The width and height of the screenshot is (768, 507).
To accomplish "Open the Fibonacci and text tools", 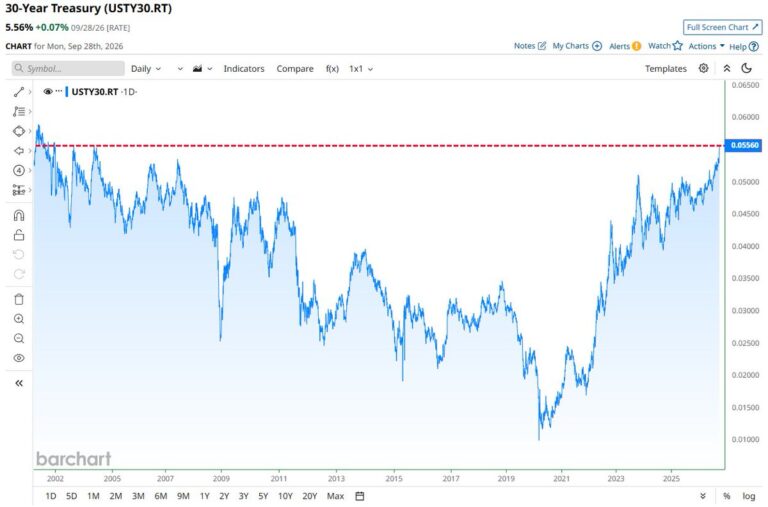I will (19, 112).
